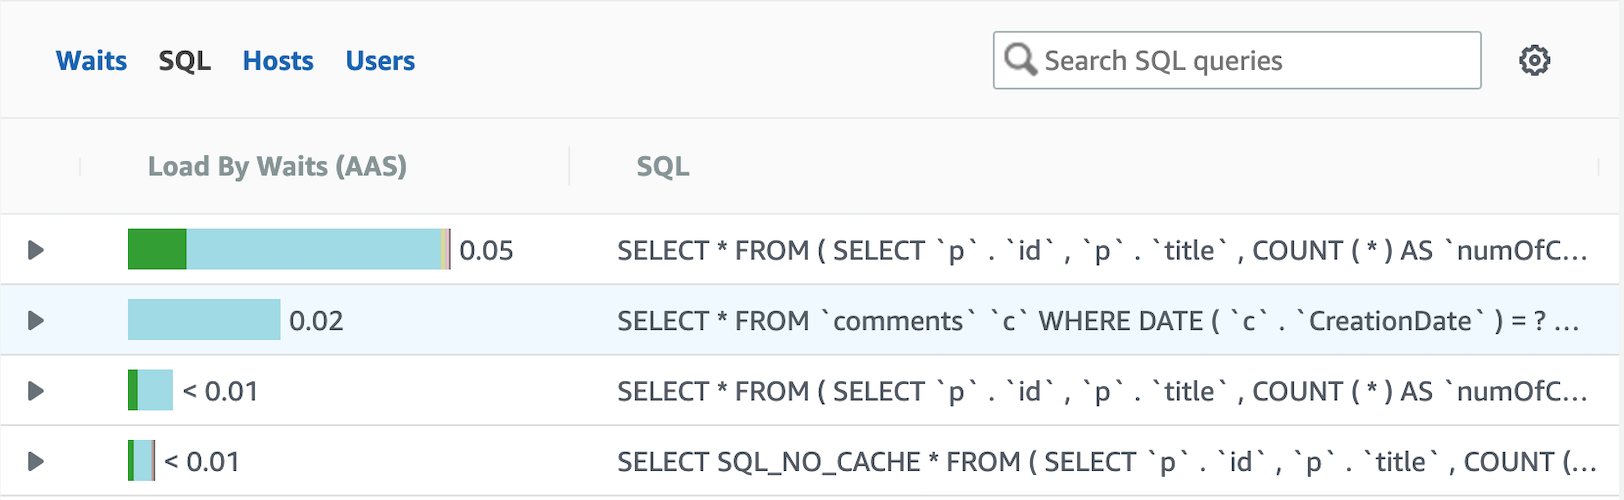Open the Hosts tab
The height and width of the screenshot is (500, 1624).
[278, 61]
